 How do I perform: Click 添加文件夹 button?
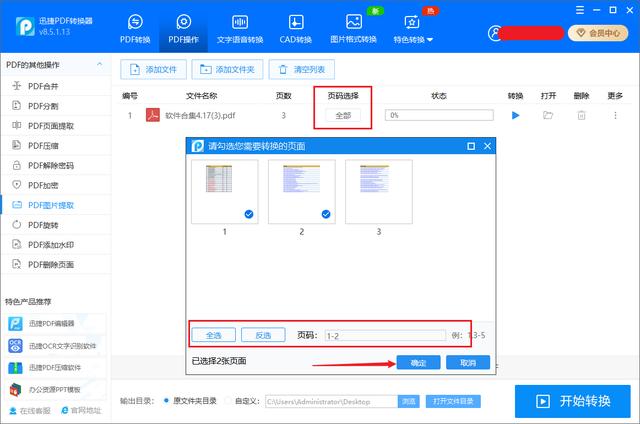tap(227, 69)
